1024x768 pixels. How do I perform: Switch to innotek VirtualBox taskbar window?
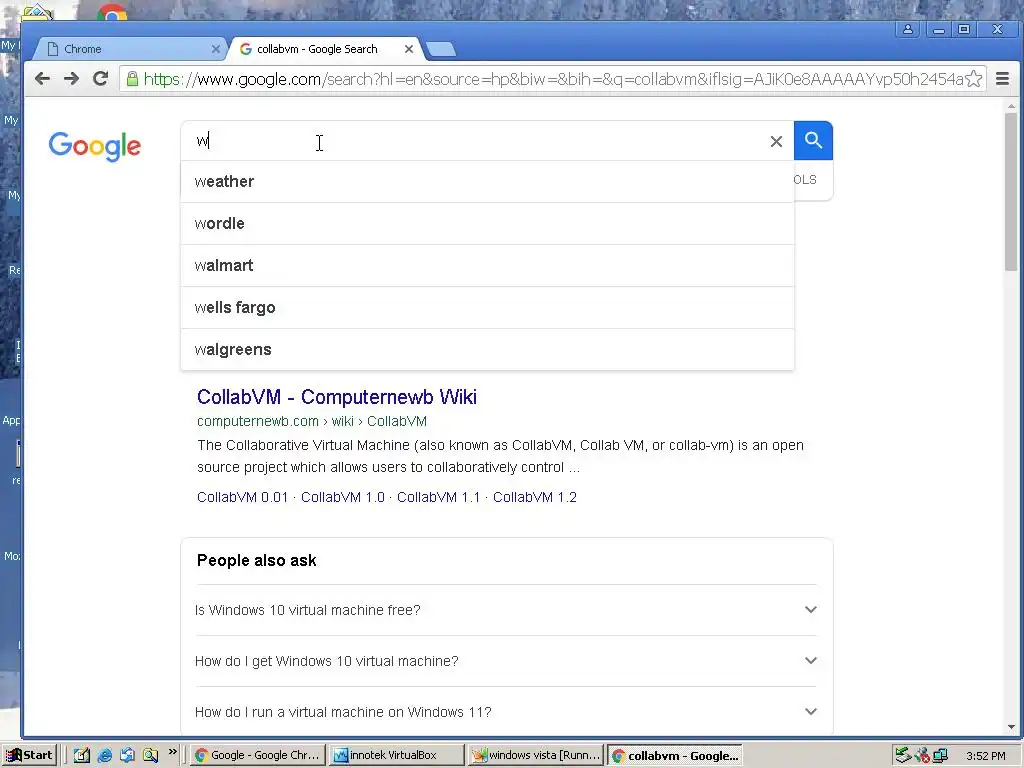(x=395, y=755)
